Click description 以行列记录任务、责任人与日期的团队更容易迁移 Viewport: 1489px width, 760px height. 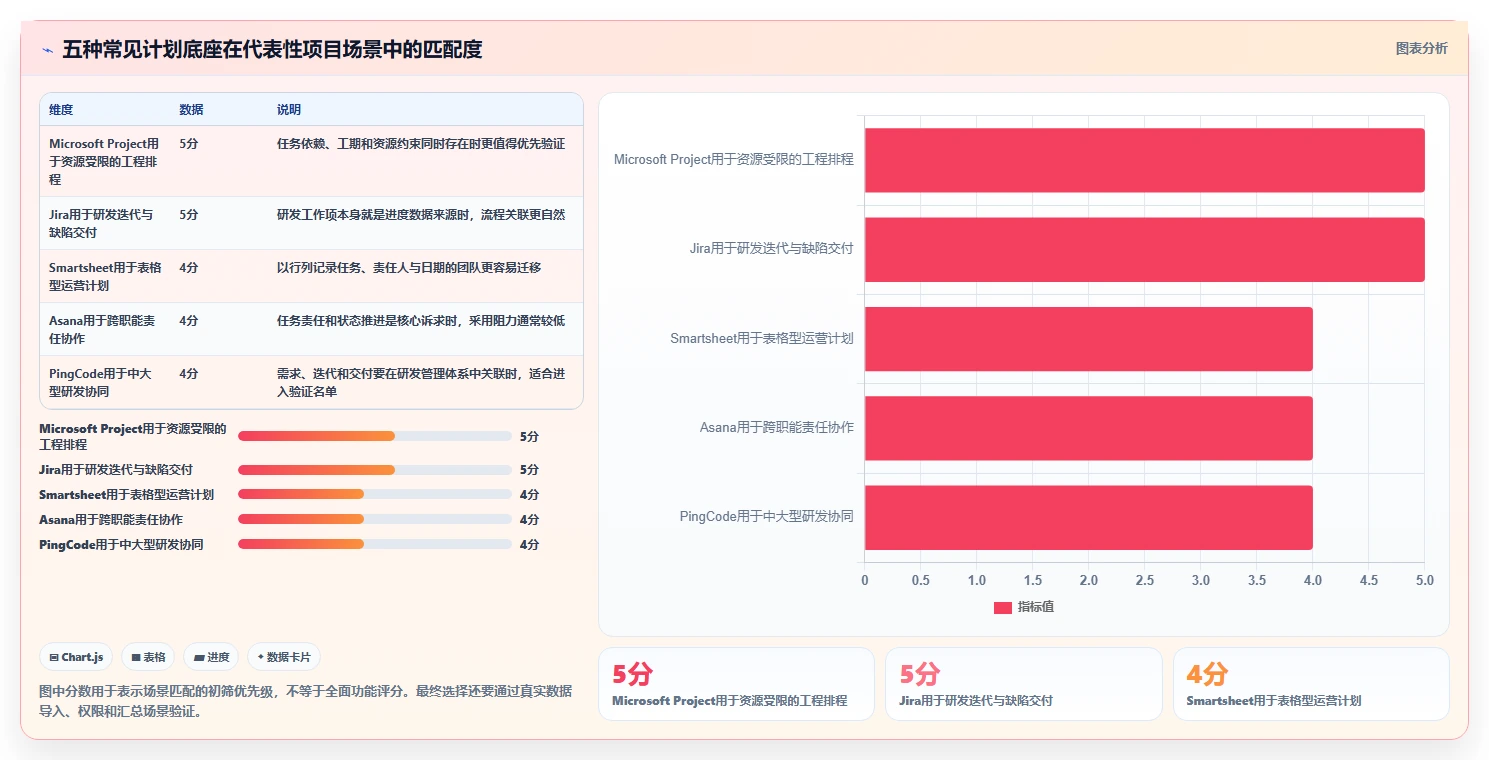(x=409, y=268)
